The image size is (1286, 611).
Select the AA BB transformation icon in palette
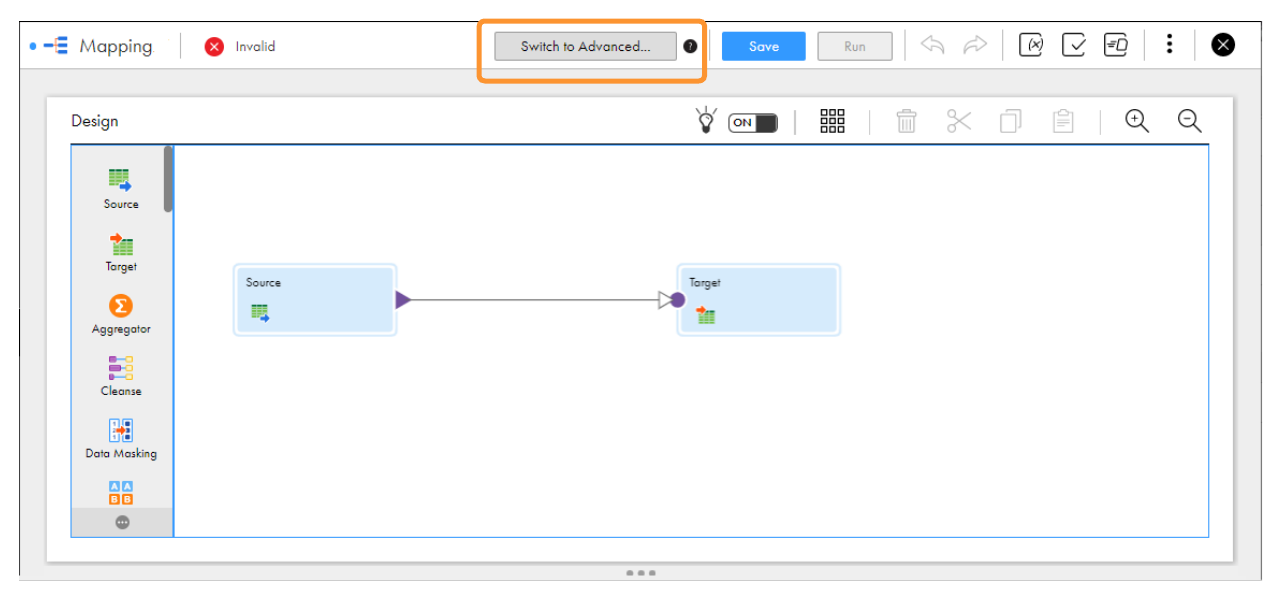pos(121,493)
